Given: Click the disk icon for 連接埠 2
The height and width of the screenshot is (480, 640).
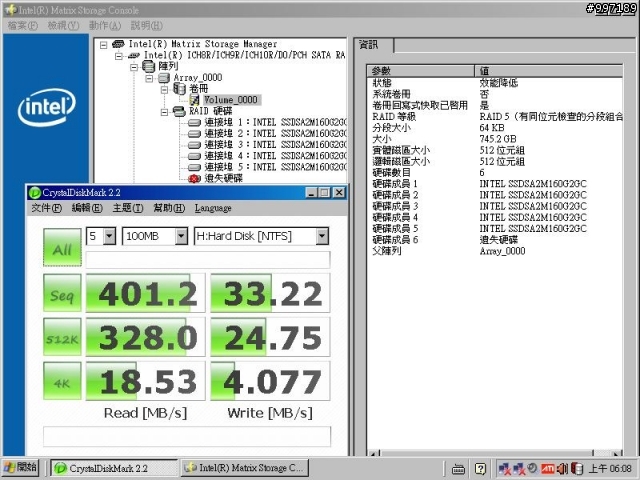Looking at the screenshot, I should click(194, 133).
